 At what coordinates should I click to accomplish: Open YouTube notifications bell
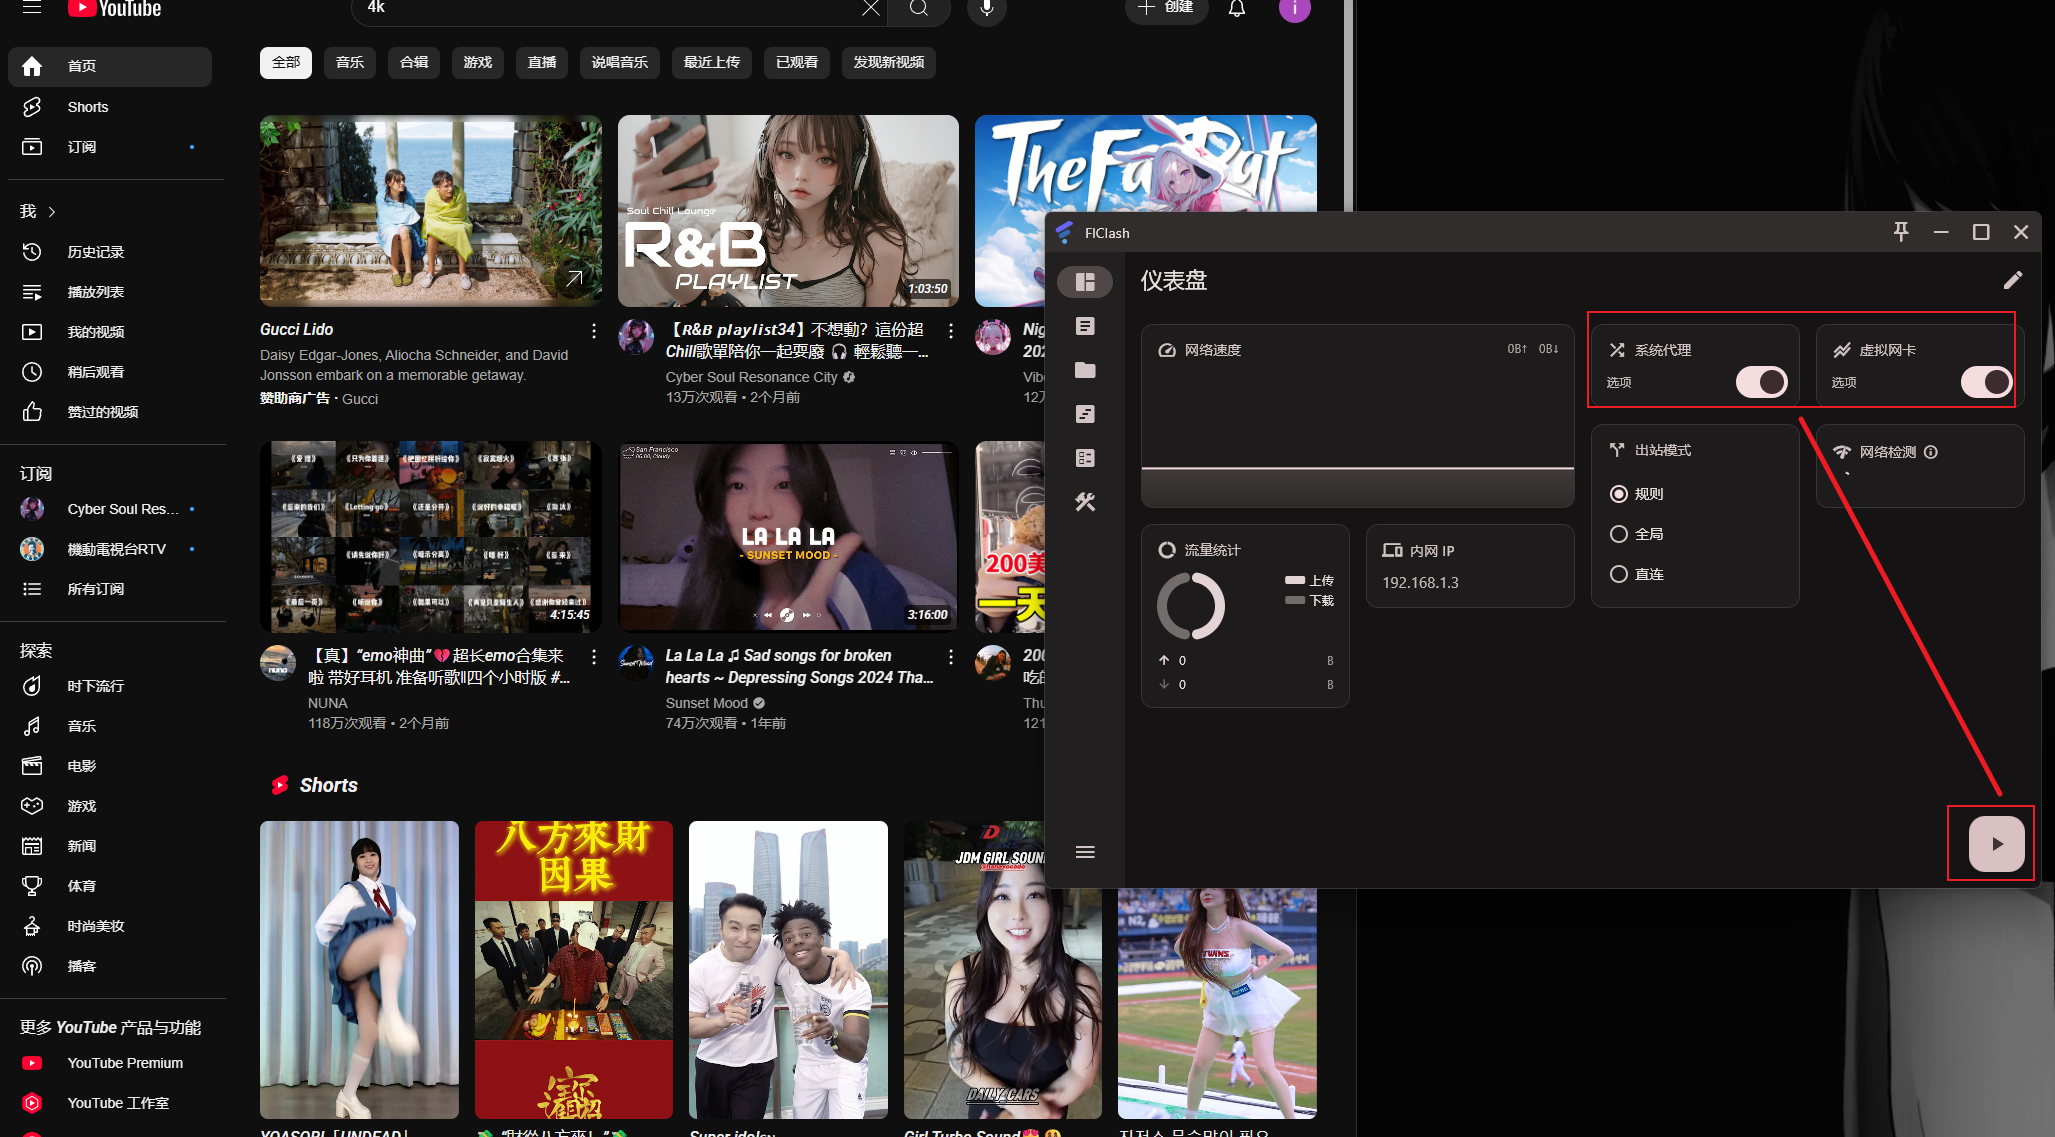click(1237, 9)
